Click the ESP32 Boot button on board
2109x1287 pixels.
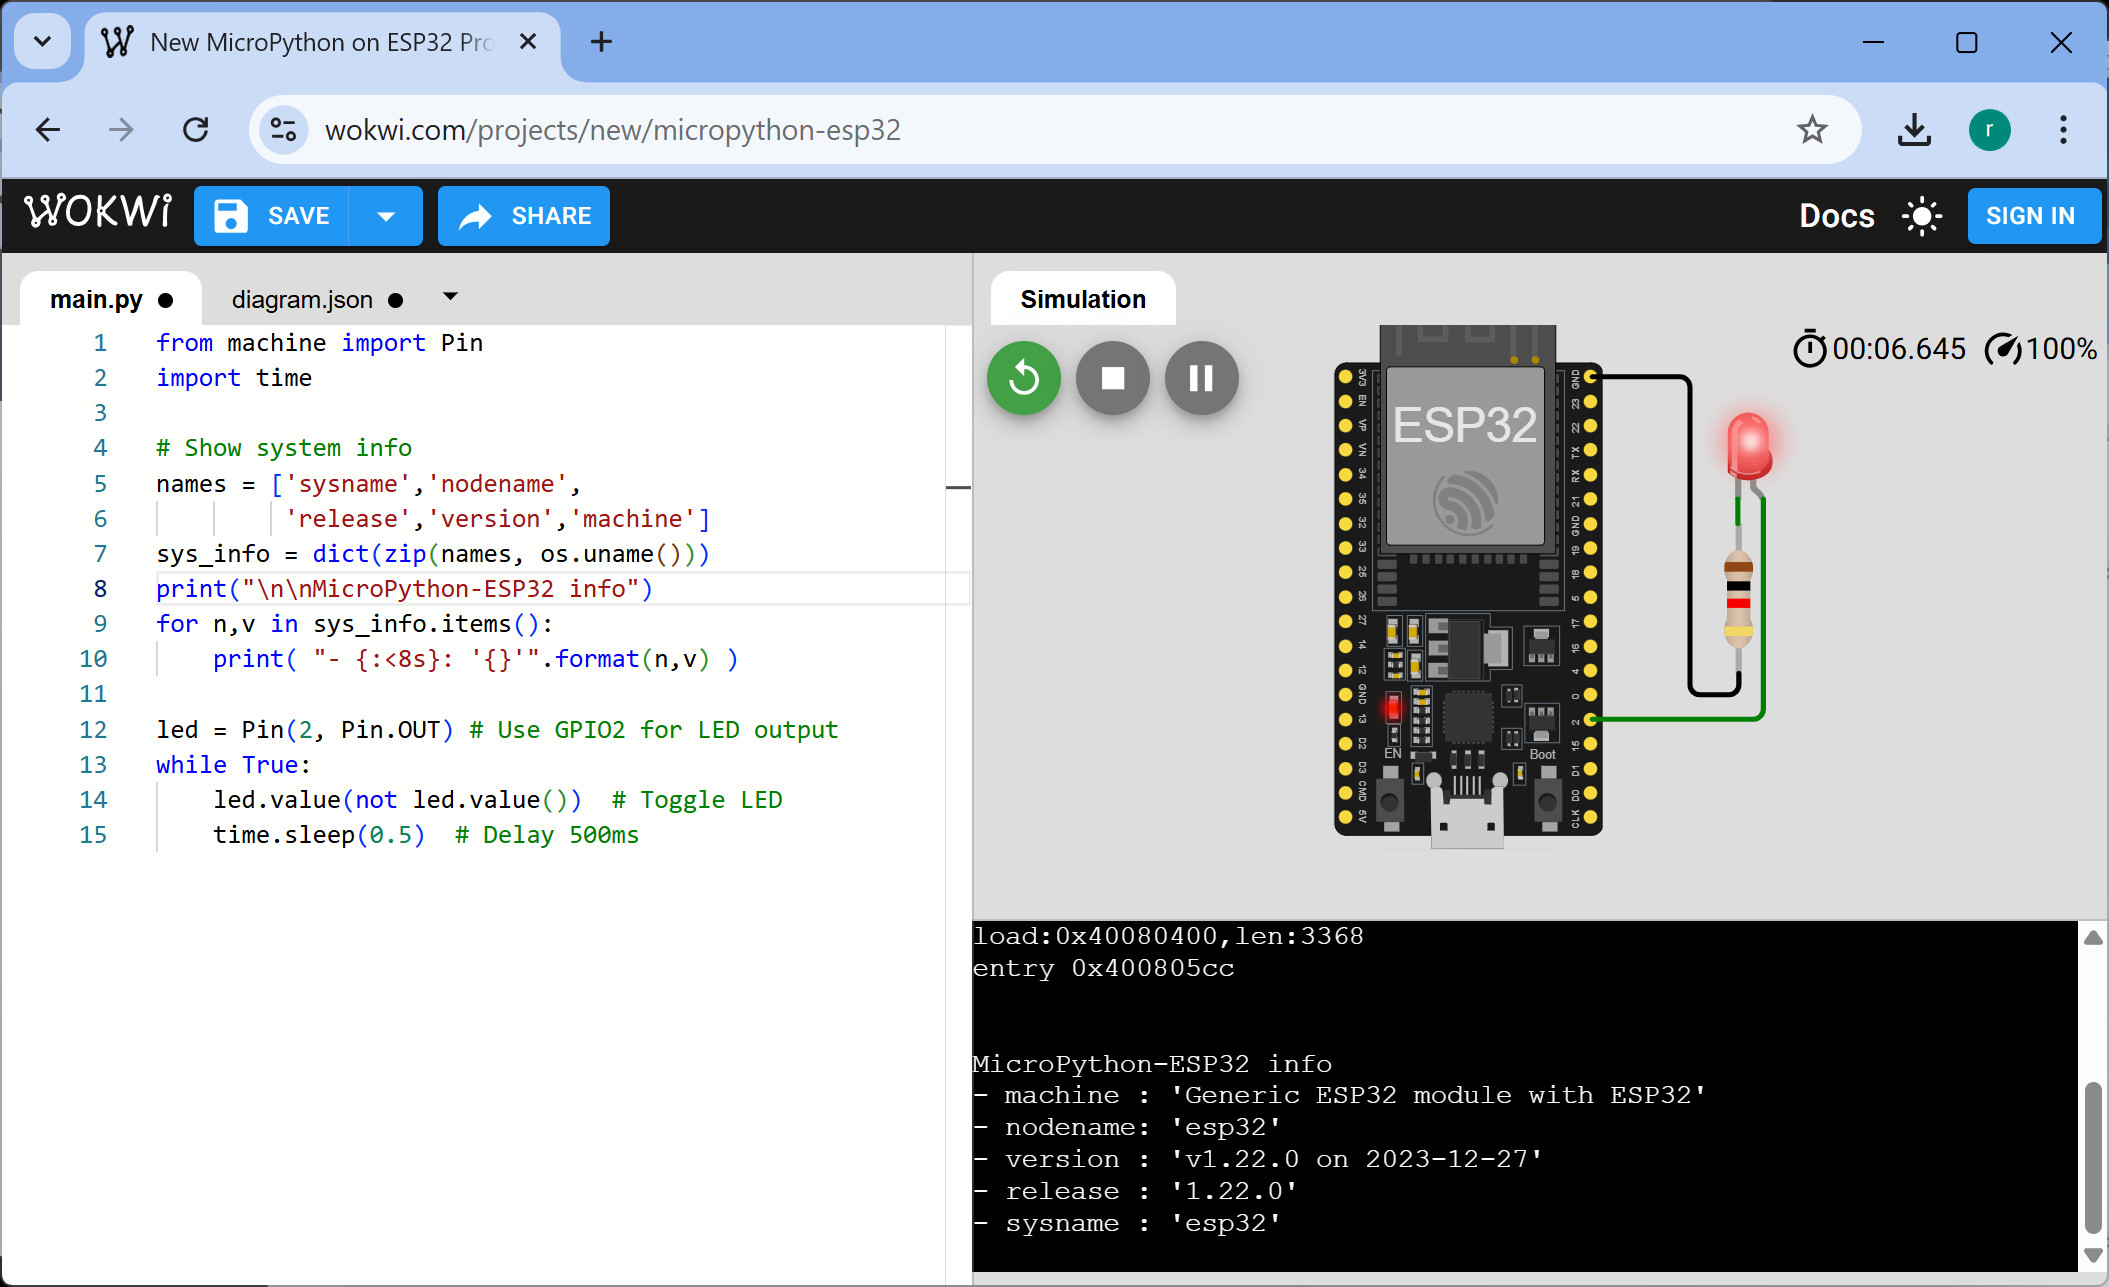(x=1547, y=801)
